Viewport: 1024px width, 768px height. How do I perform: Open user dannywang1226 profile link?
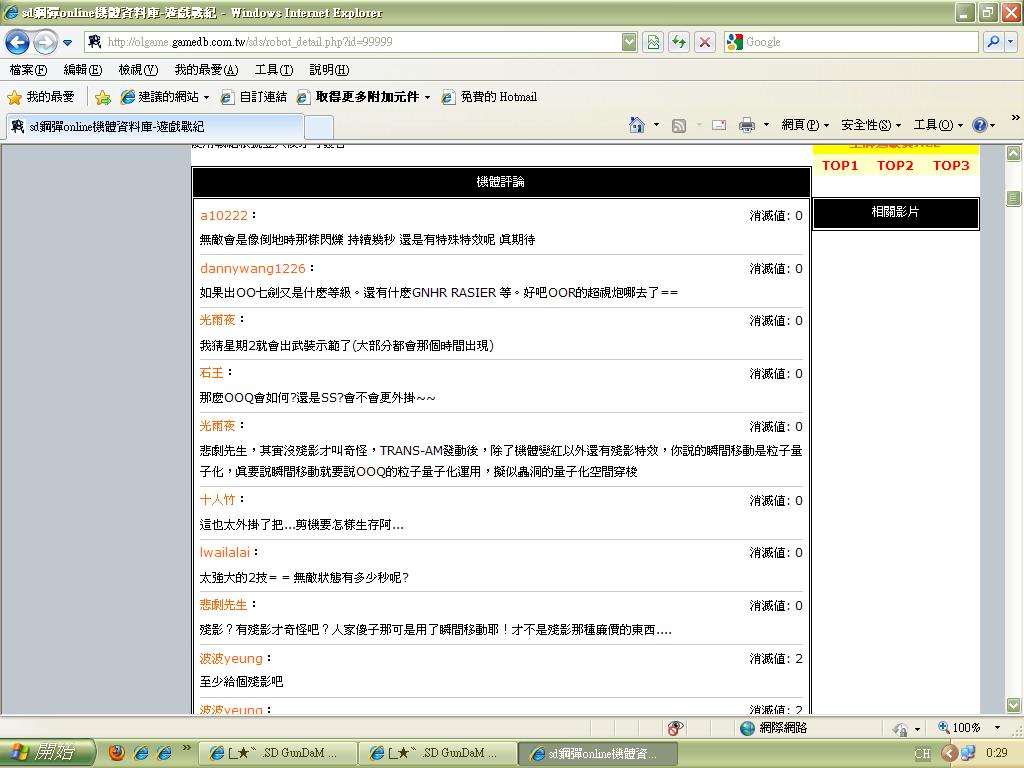pyautogui.click(x=253, y=268)
